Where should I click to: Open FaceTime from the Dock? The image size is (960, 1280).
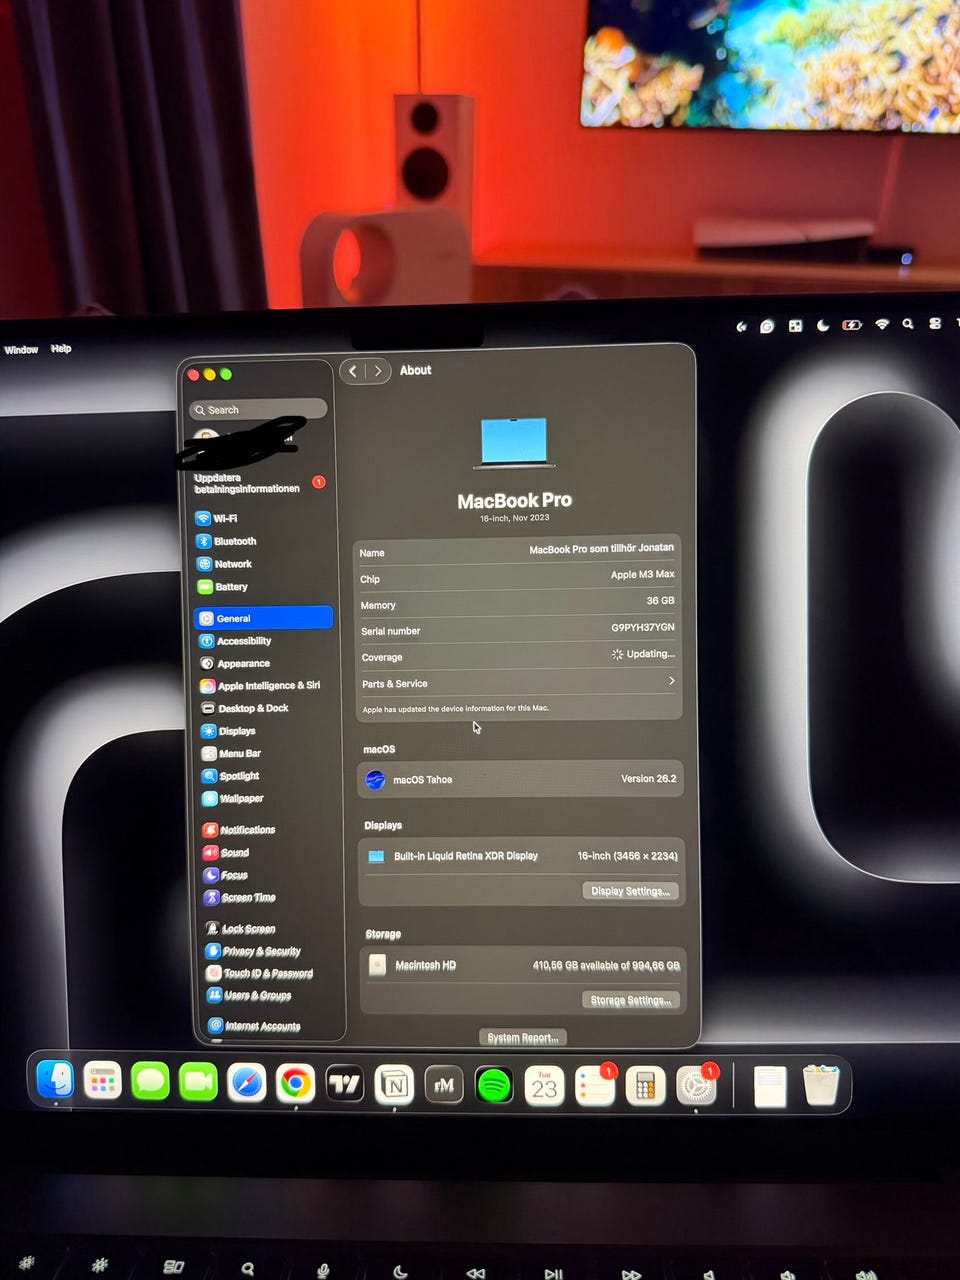[x=198, y=1082]
